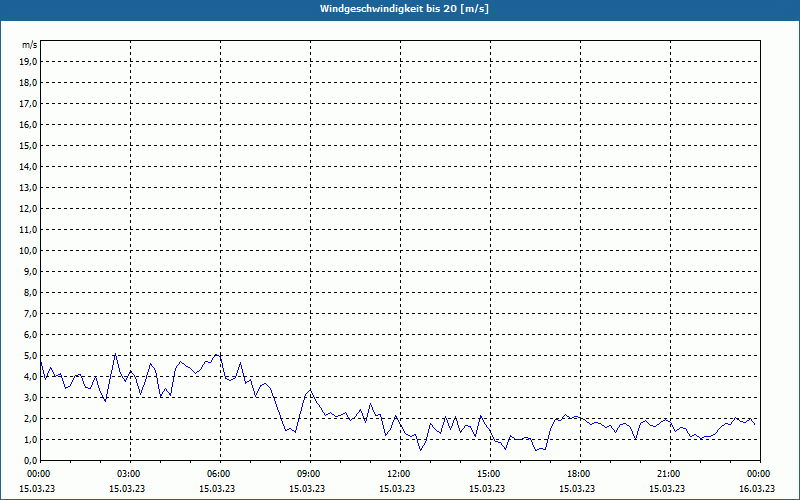Click the 19,0 y-axis label
800x500 pixels.
tap(28, 62)
